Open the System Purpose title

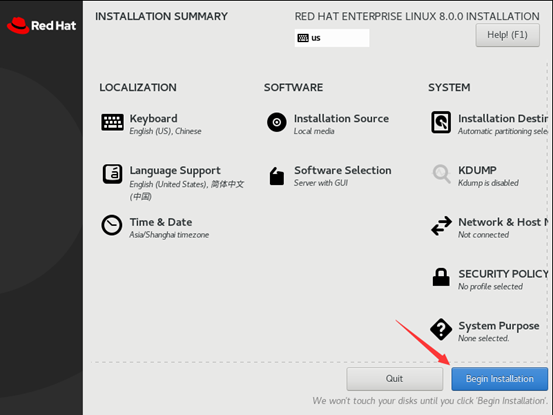point(499,326)
